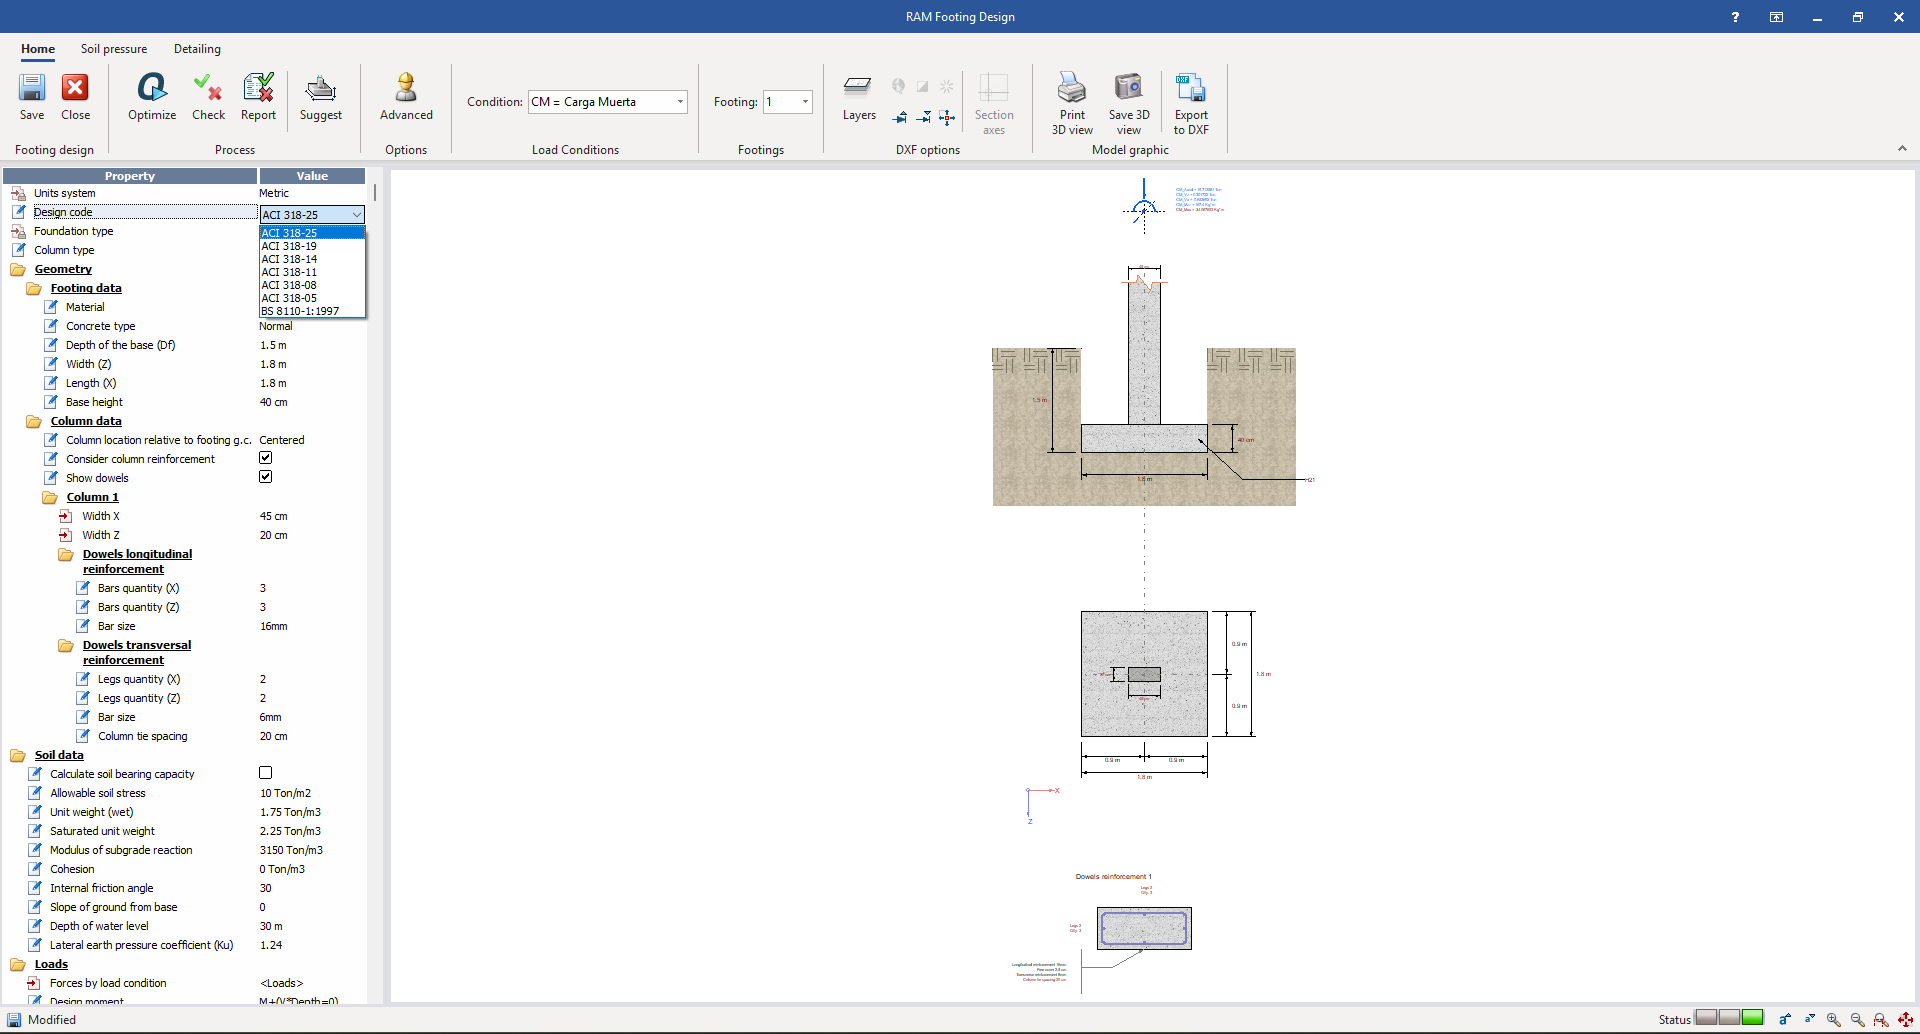This screenshot has height=1034, width=1920.
Task: Open the Detailing tab
Action: 197,49
